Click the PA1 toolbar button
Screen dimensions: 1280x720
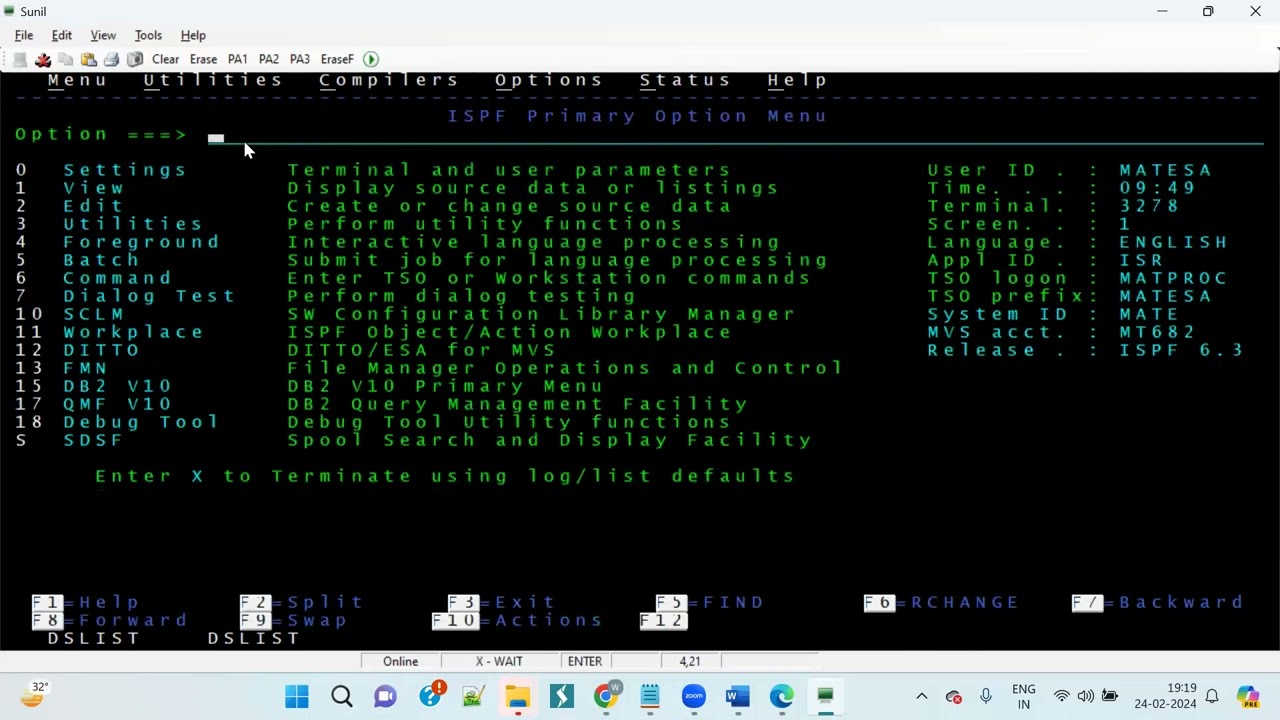tap(237, 59)
